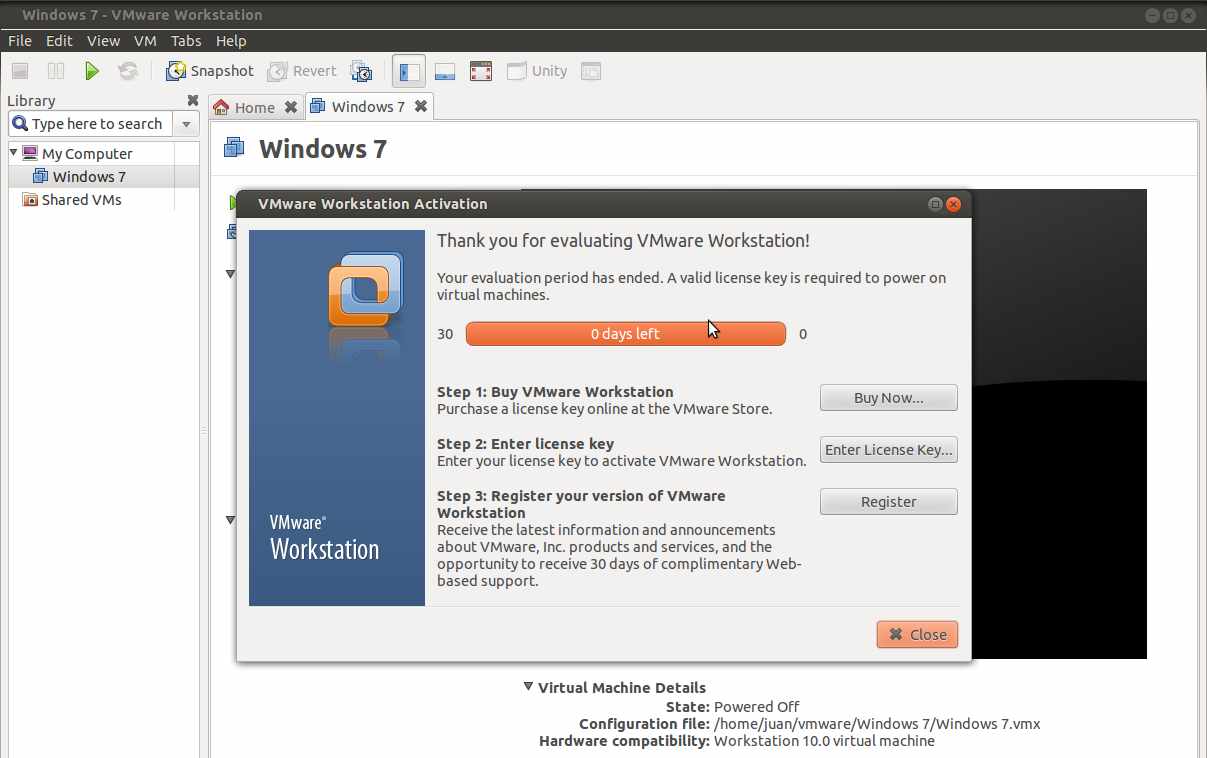Click the Snapshot toolbar button
Viewport: 1207px width, 758px height.
click(210, 71)
